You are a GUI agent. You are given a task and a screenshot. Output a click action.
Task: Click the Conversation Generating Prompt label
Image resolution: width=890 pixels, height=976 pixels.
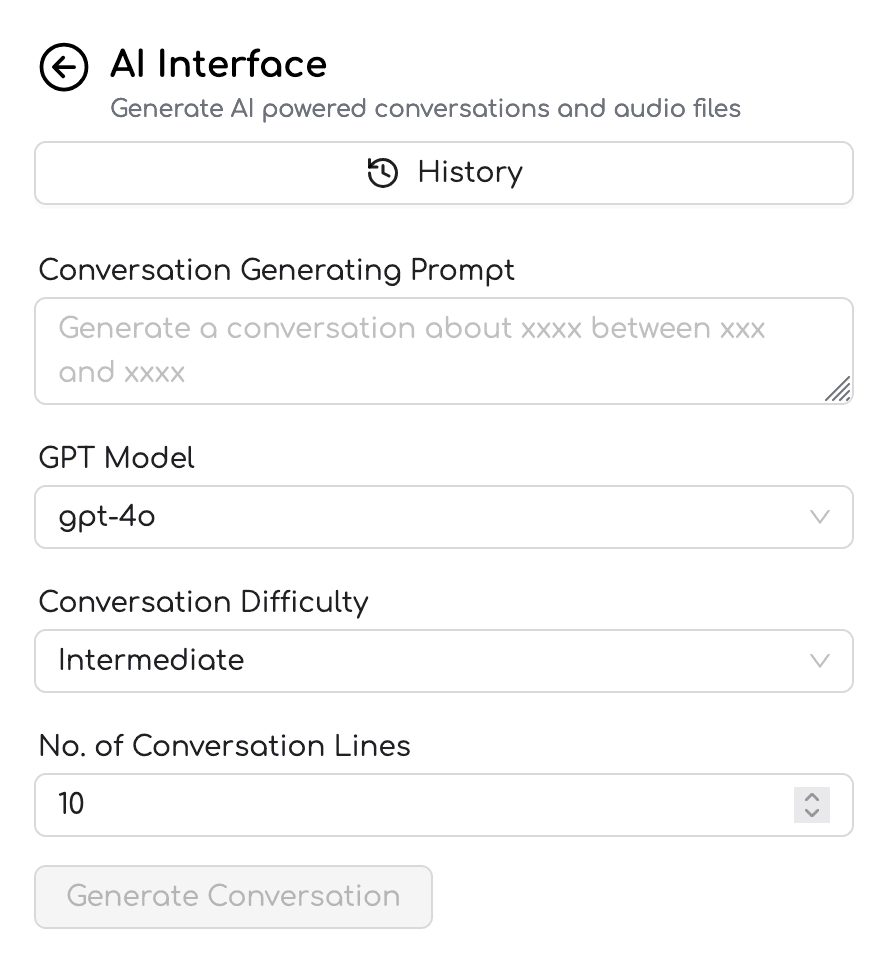tap(277, 270)
